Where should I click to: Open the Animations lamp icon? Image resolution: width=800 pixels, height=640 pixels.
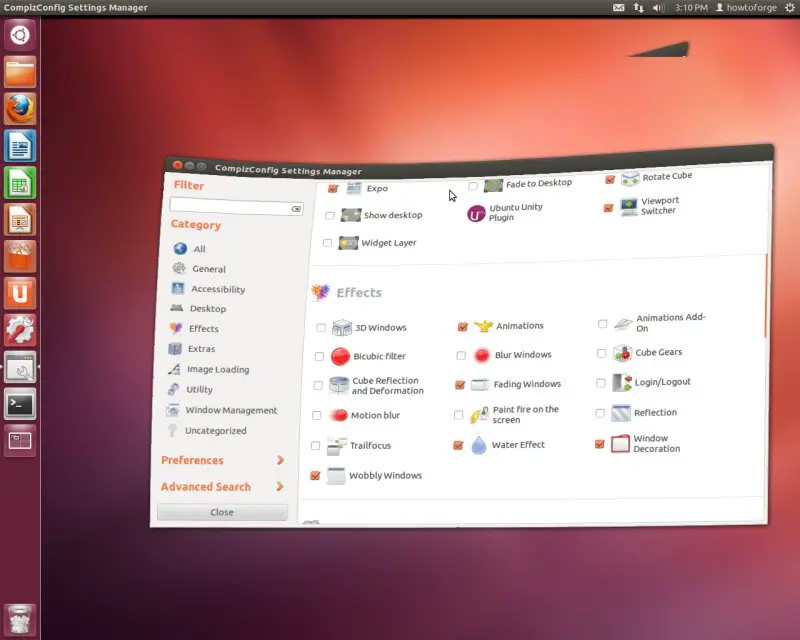coord(483,326)
